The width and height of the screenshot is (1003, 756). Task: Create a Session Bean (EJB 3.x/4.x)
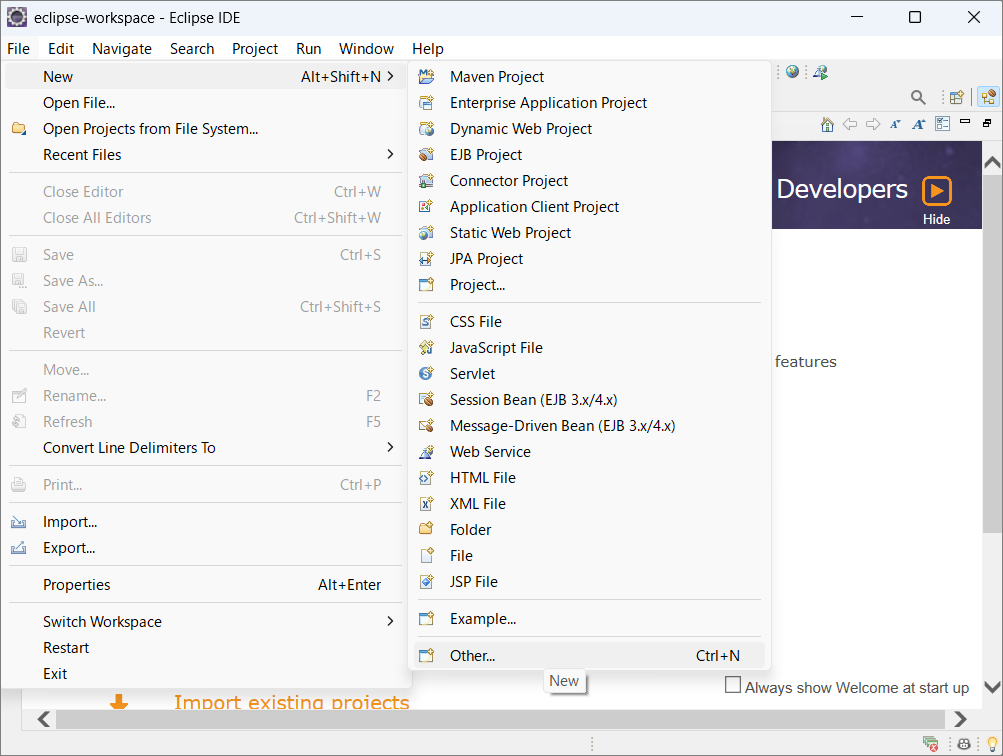588,400
